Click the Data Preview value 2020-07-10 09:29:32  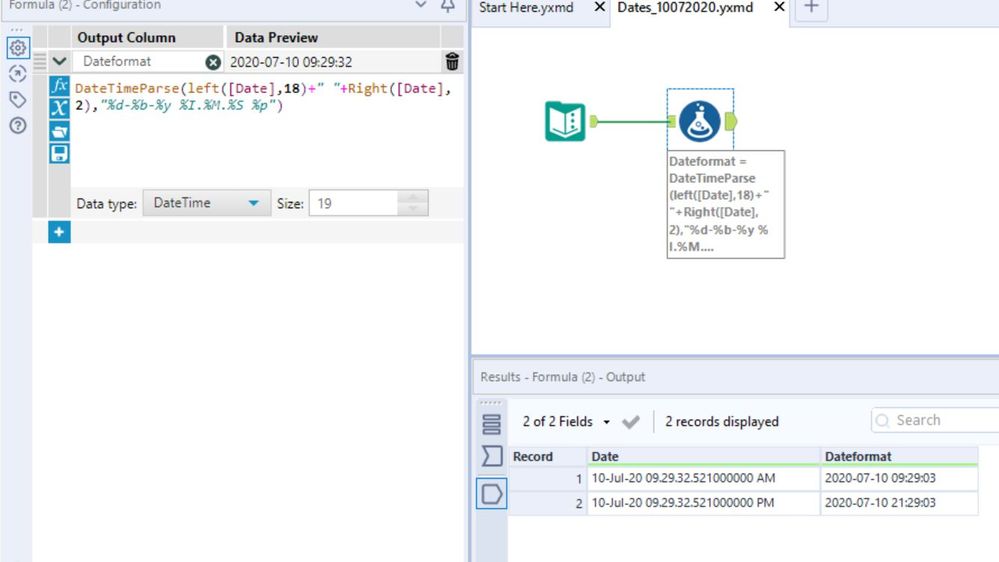[291, 62]
